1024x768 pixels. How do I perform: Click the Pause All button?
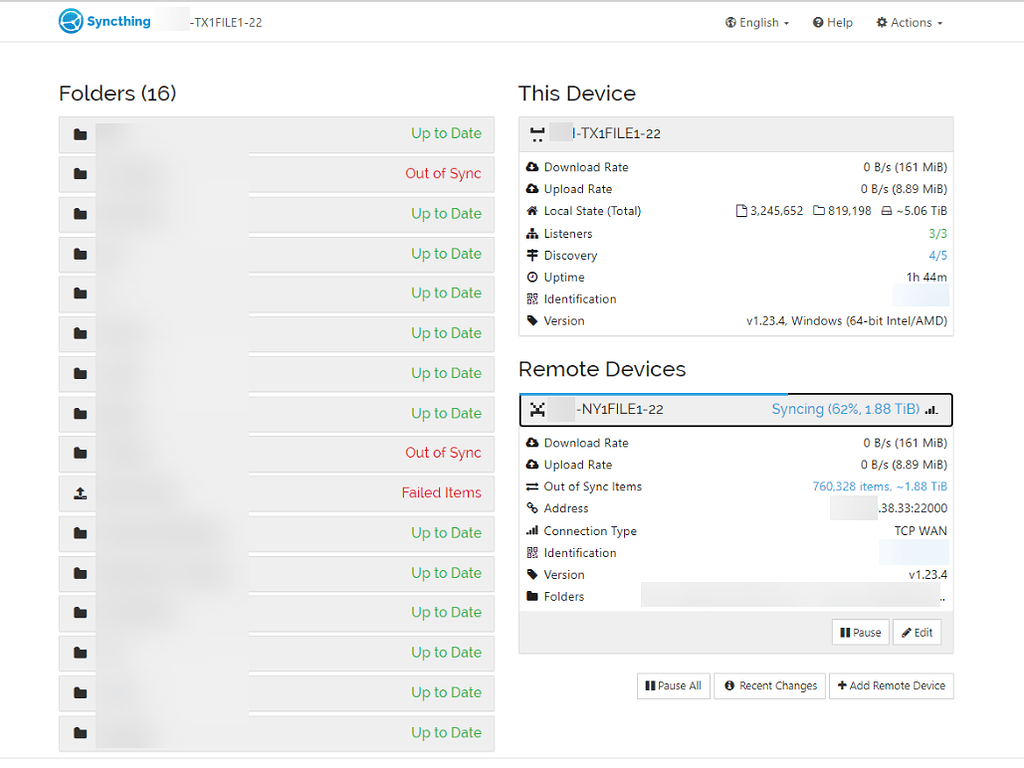tap(673, 686)
